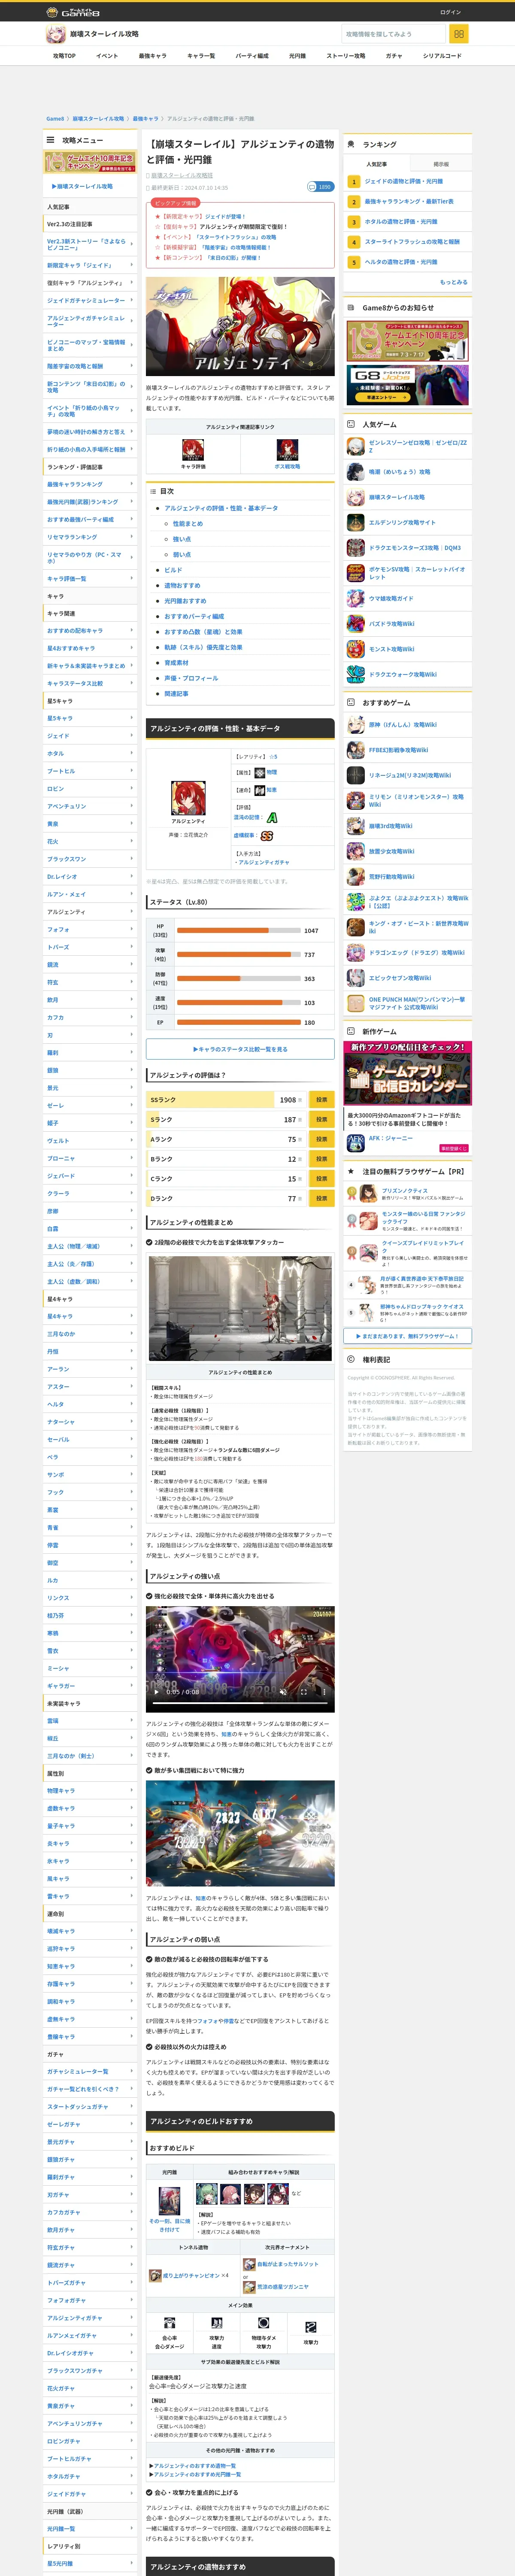Click the 崩壊スターレイル攻略 site avatar icon in the header

(56, 34)
